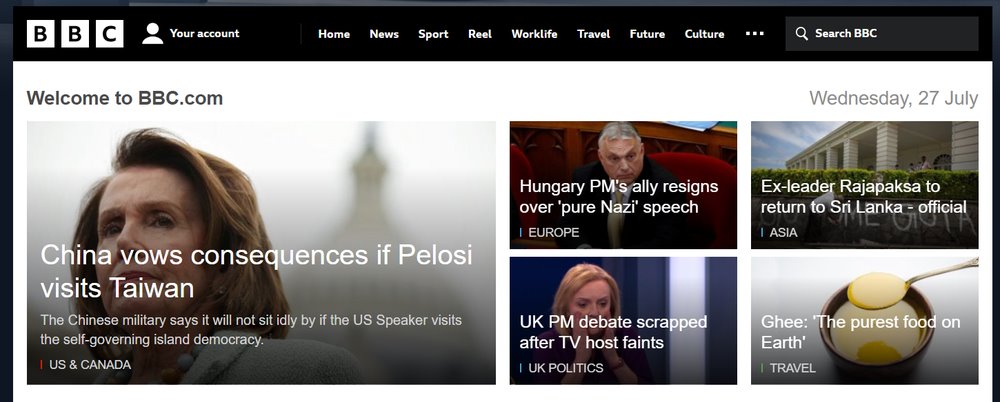Open the Sport section
1000x402 pixels.
(433, 34)
